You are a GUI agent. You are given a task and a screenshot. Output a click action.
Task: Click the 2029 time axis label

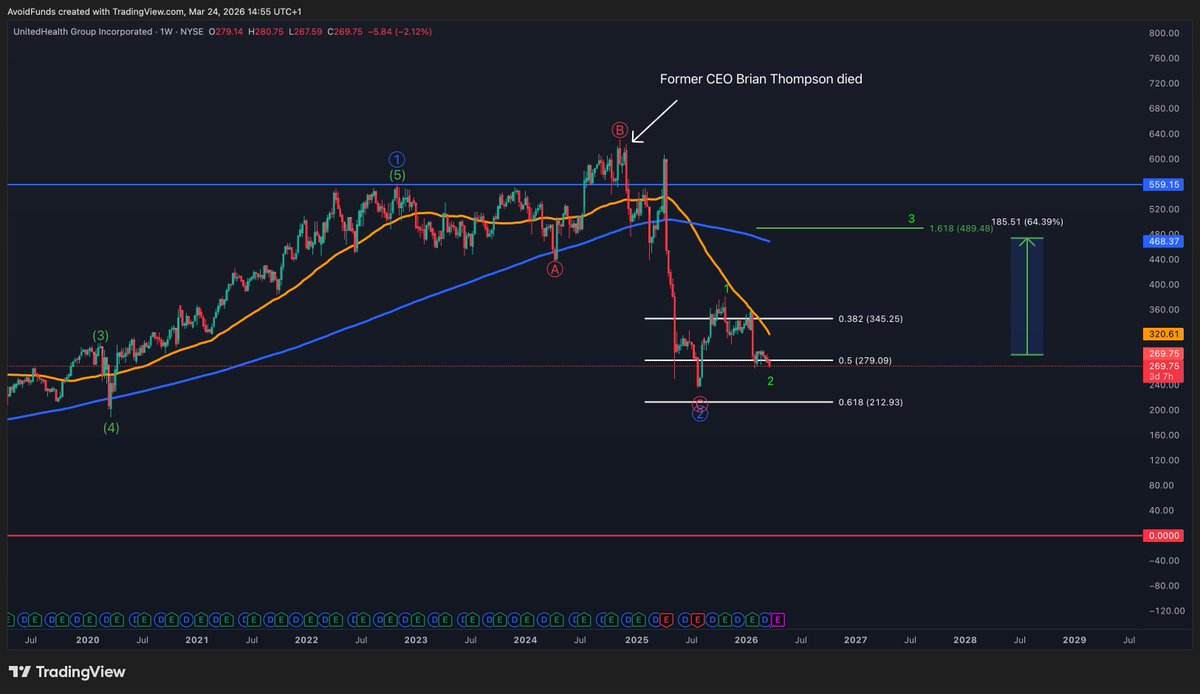pos(1073,638)
